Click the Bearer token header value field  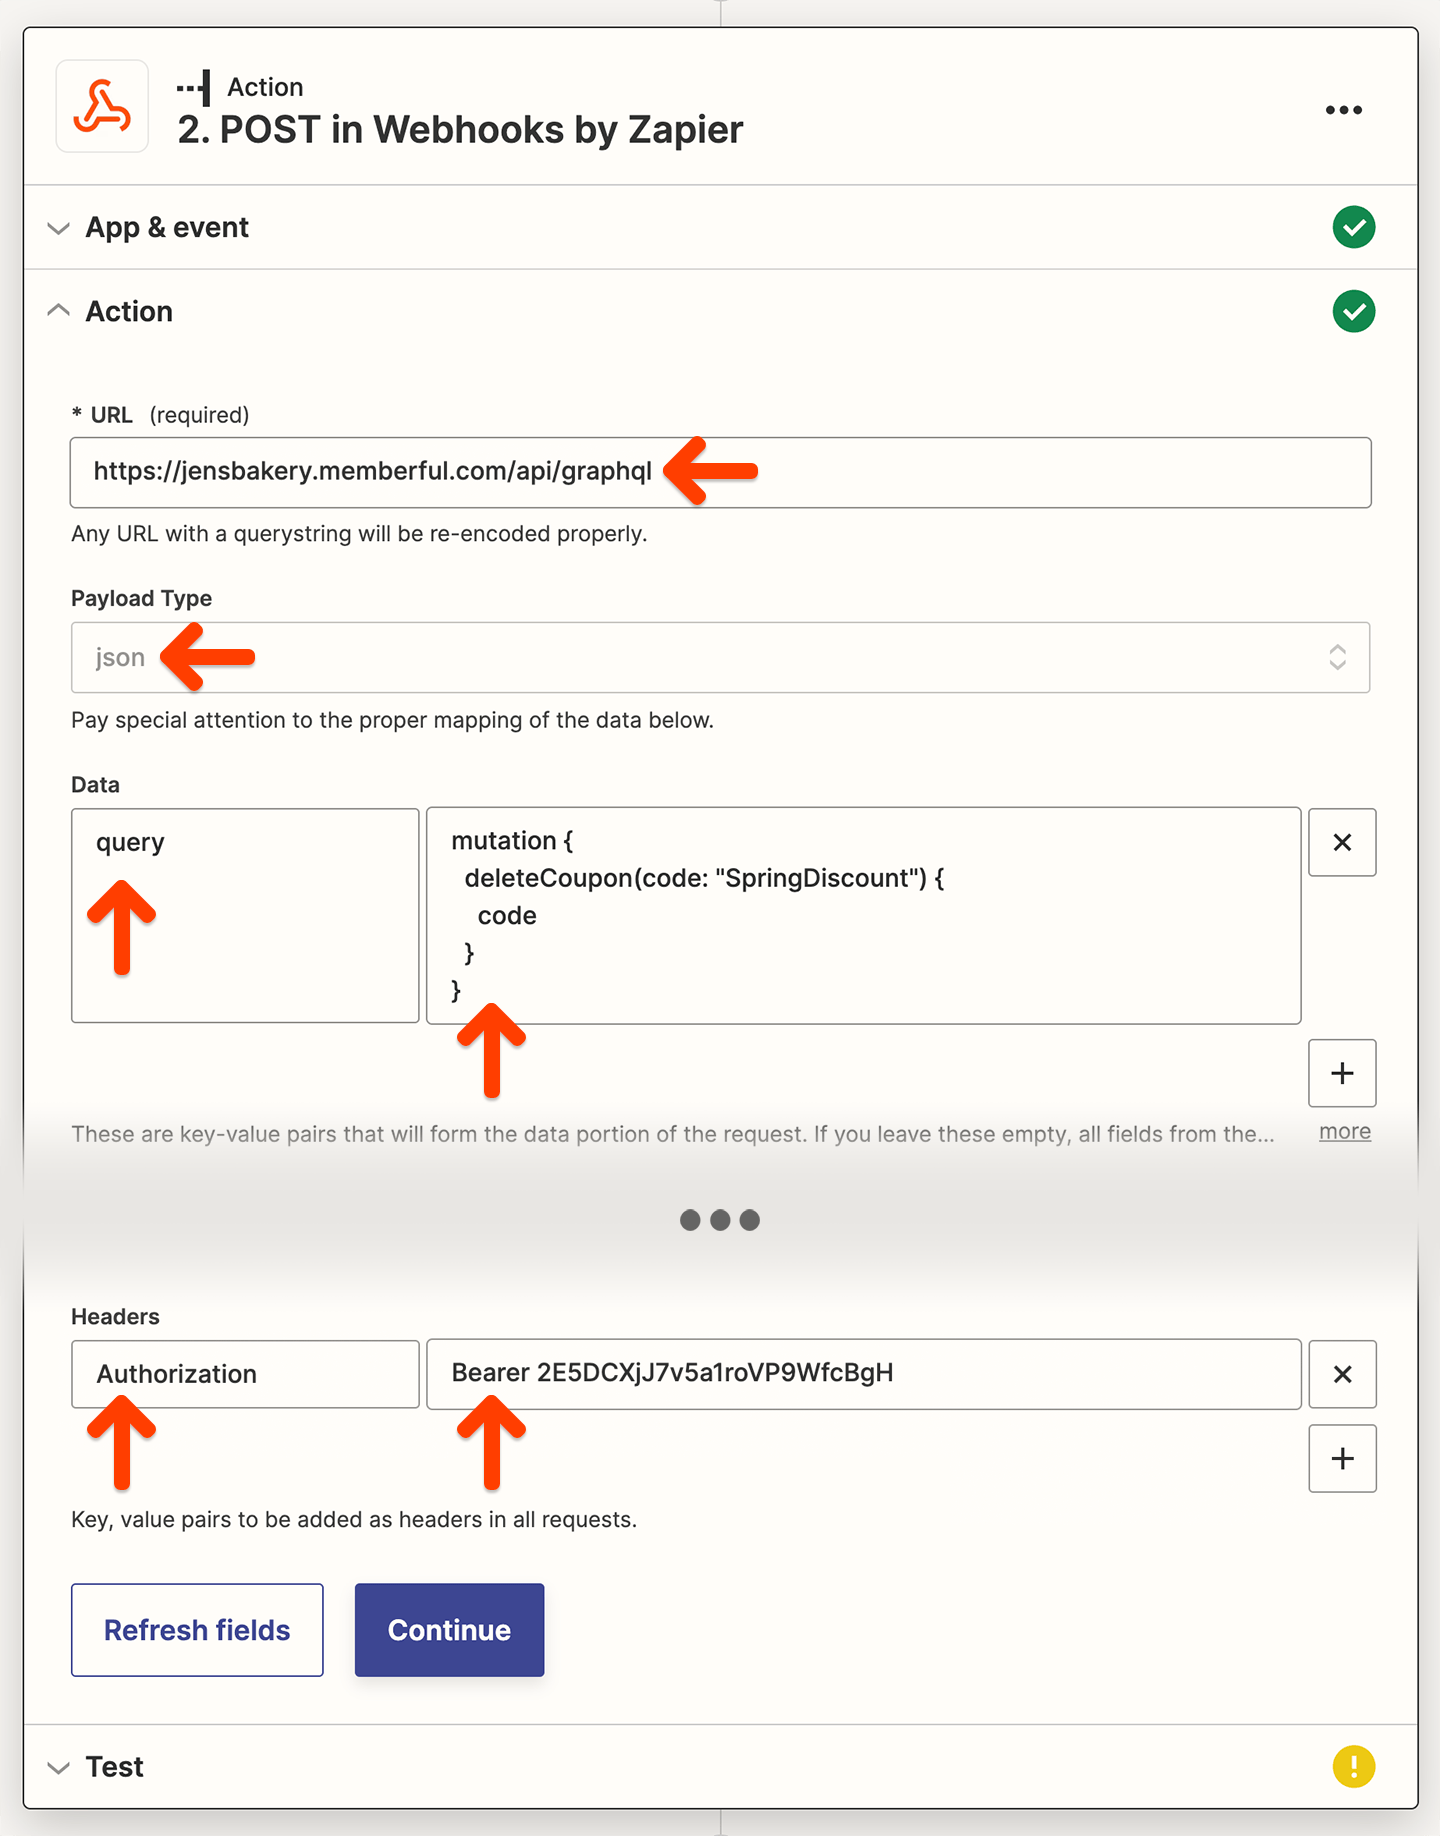pyautogui.click(x=863, y=1374)
